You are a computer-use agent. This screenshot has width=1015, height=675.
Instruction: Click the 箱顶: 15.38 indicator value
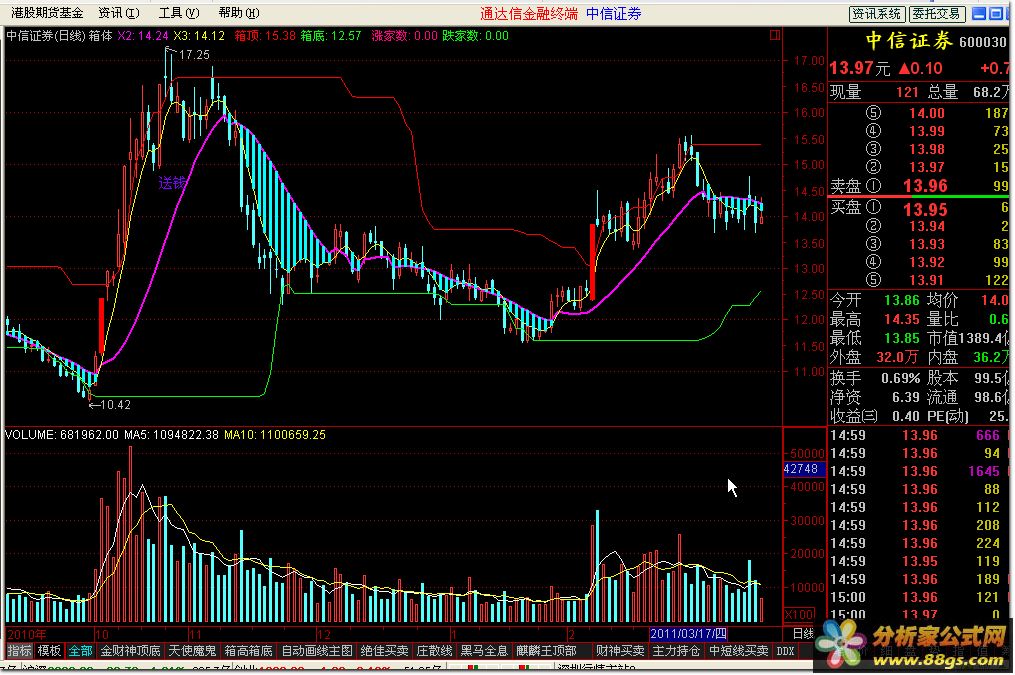tap(265, 36)
